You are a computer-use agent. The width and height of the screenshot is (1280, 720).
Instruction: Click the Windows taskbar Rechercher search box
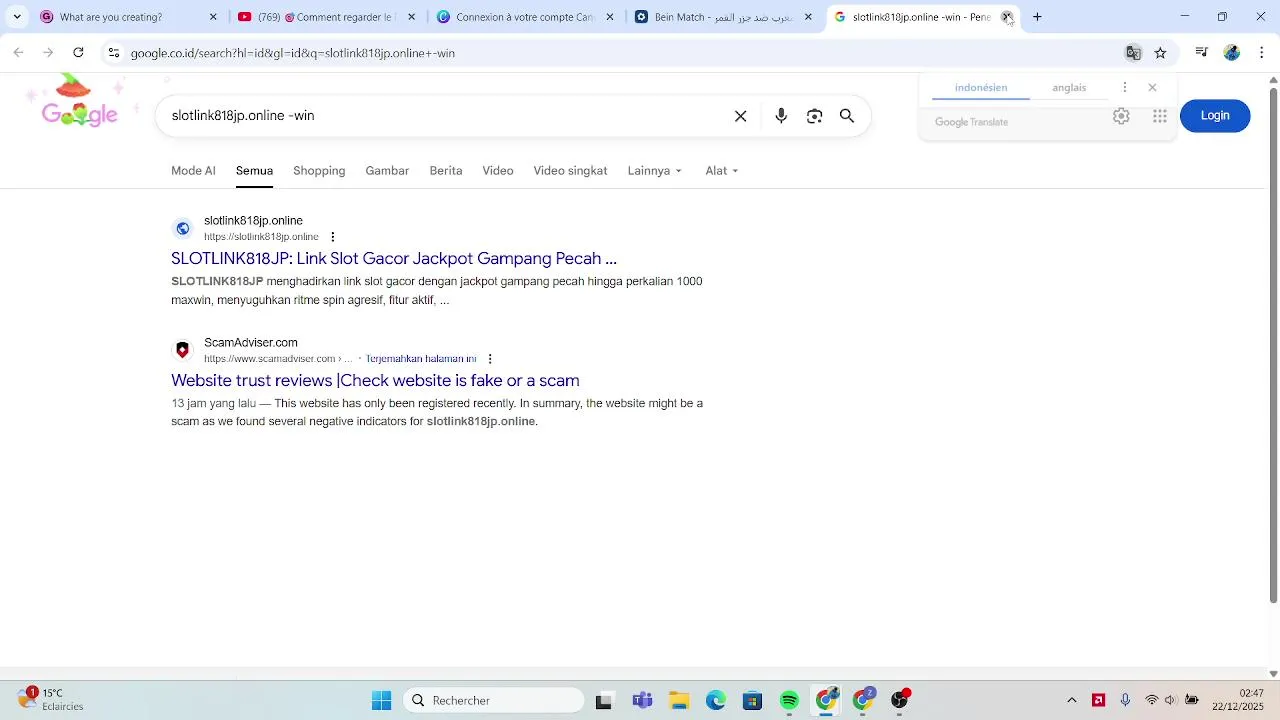click(x=494, y=701)
